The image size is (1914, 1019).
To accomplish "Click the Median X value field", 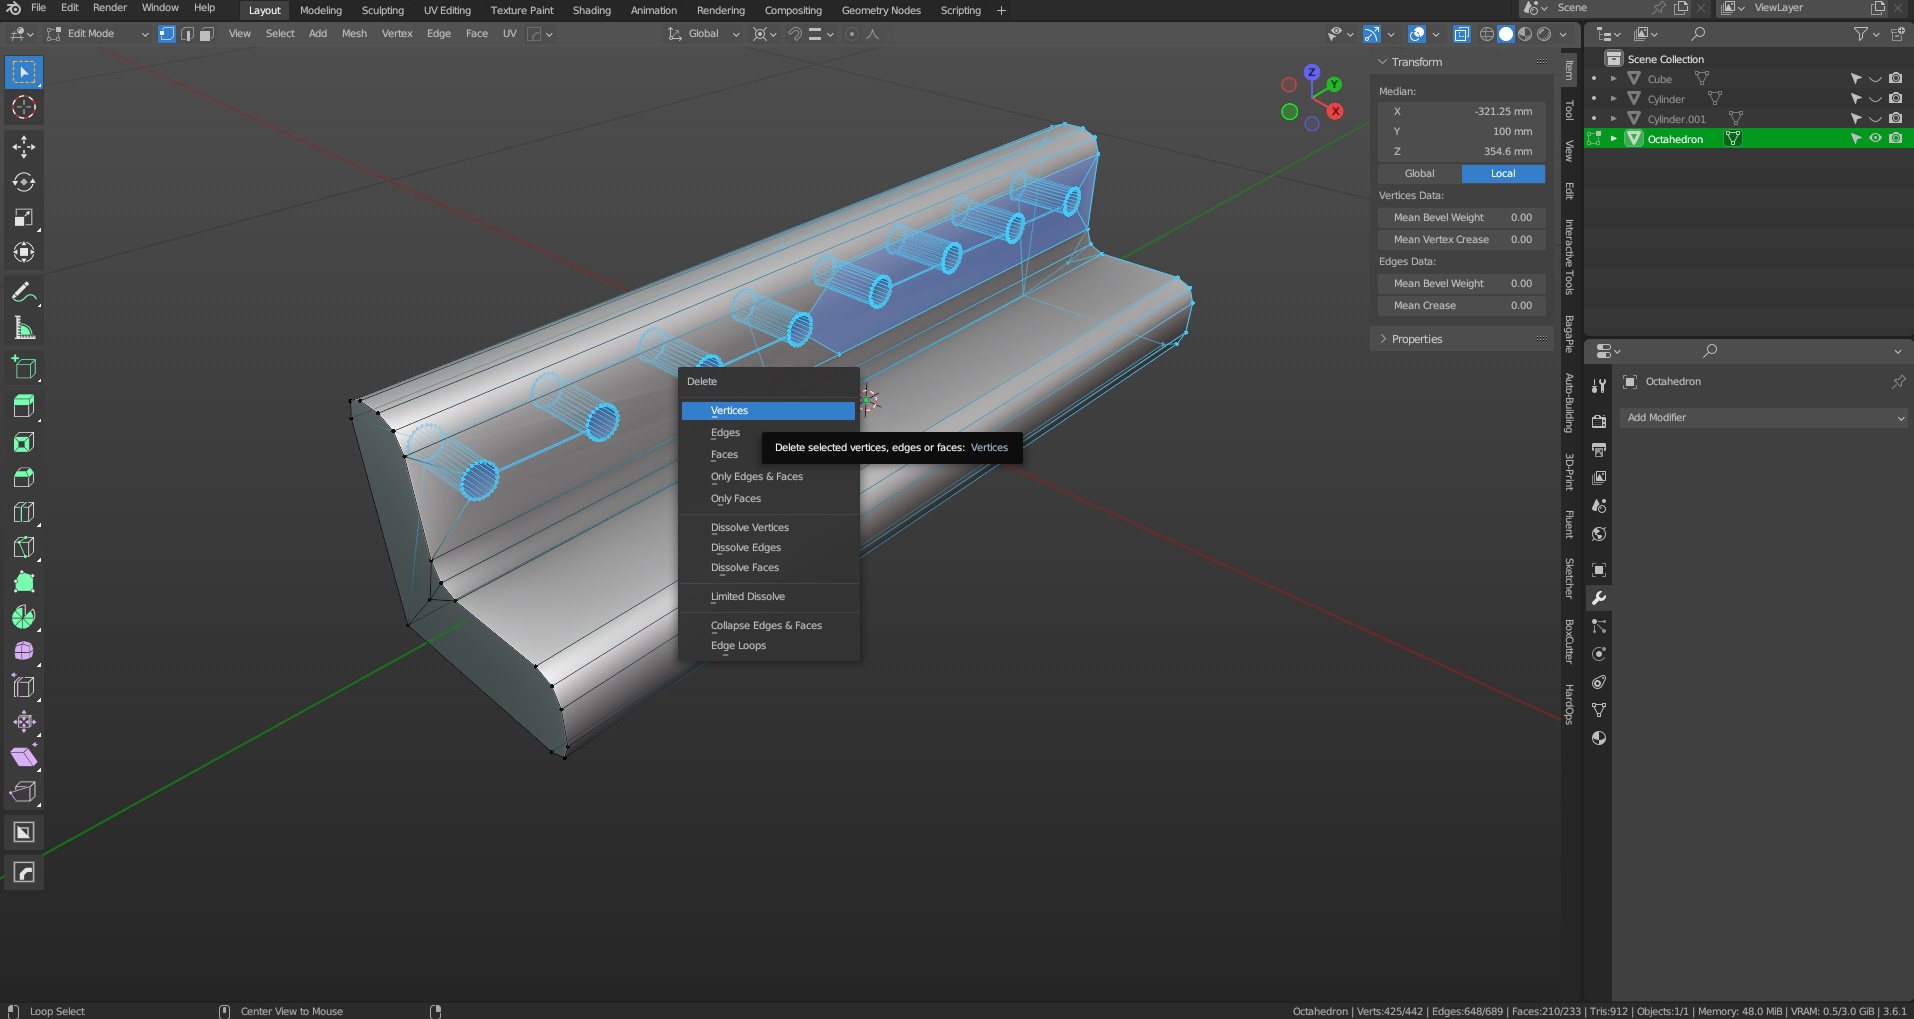I will (x=1461, y=112).
